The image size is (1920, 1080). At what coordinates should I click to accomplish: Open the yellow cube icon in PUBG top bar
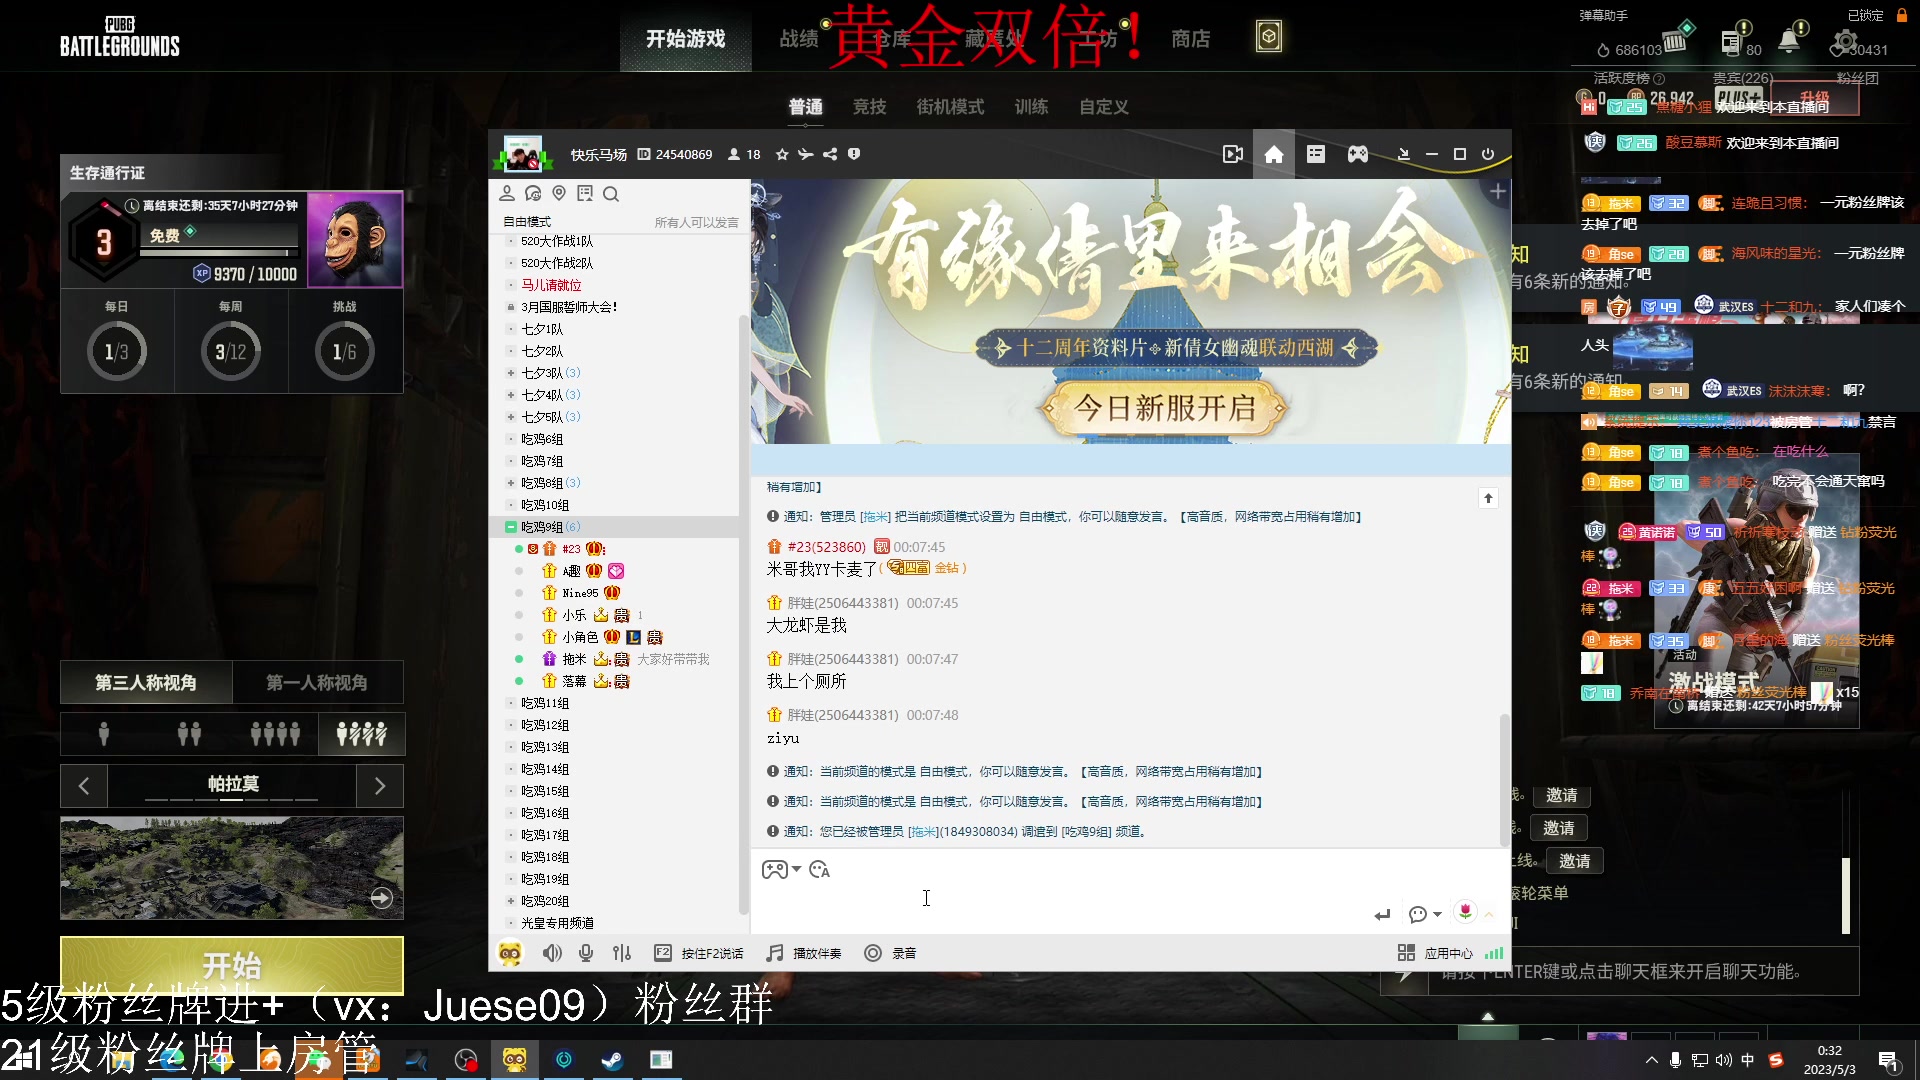pyautogui.click(x=1269, y=37)
